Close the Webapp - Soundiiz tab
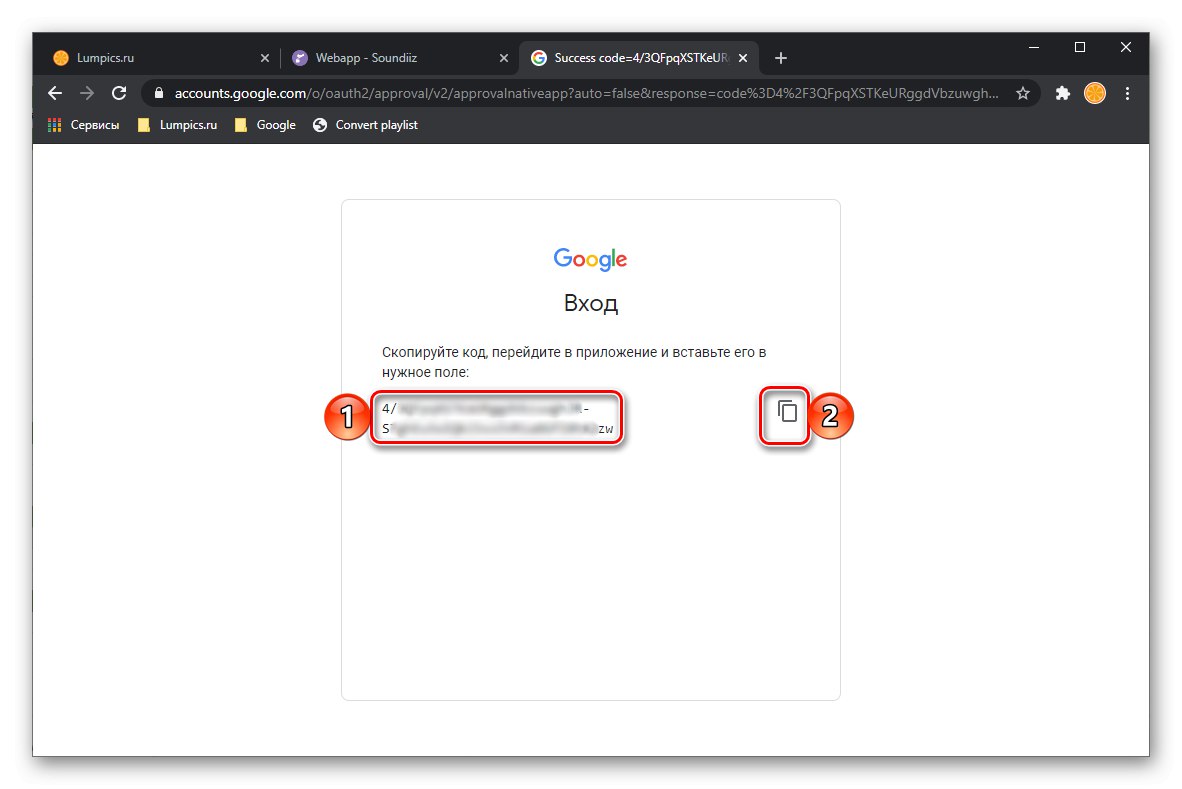This screenshot has height=789, width=1182. [504, 58]
